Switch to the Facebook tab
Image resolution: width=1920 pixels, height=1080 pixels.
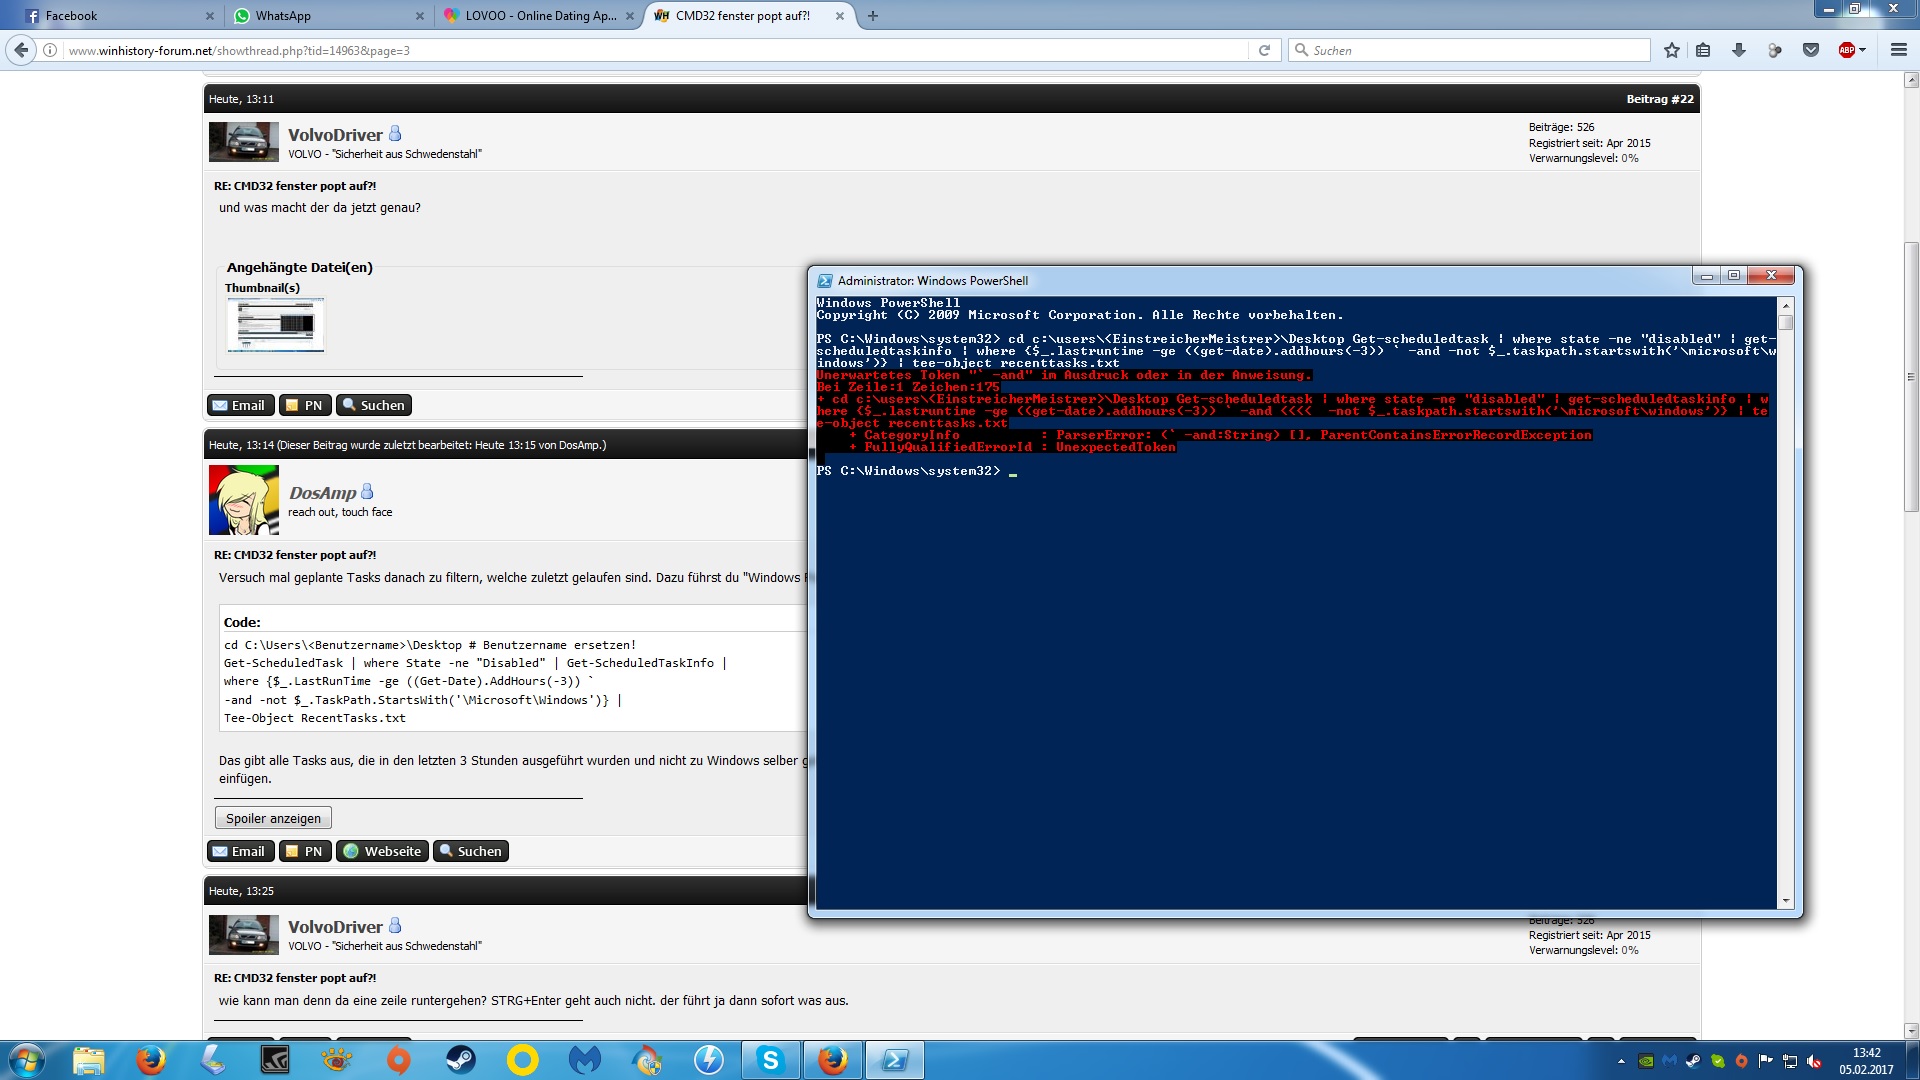coord(71,16)
